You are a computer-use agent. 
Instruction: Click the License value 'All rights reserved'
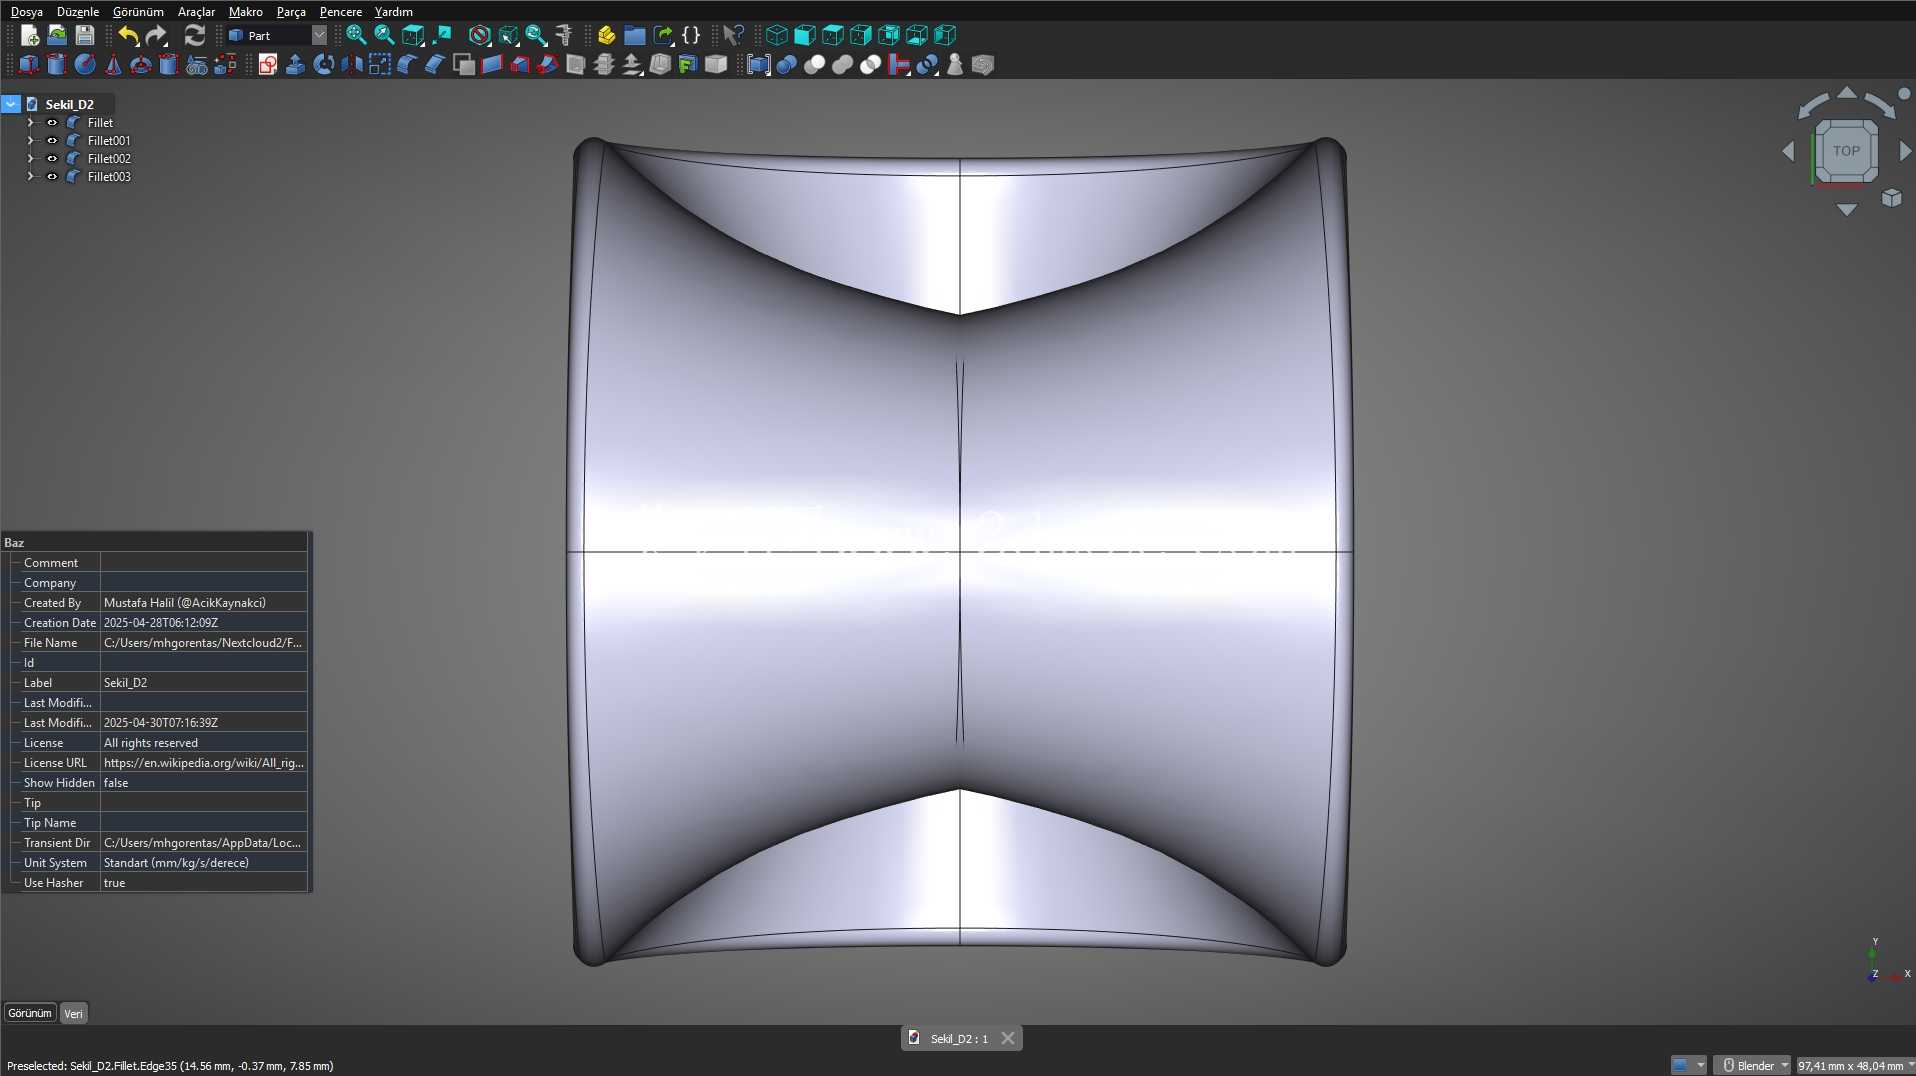203,743
